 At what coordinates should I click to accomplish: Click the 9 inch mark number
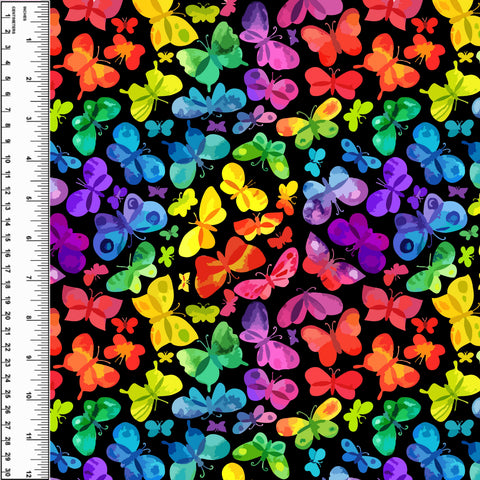point(29,358)
